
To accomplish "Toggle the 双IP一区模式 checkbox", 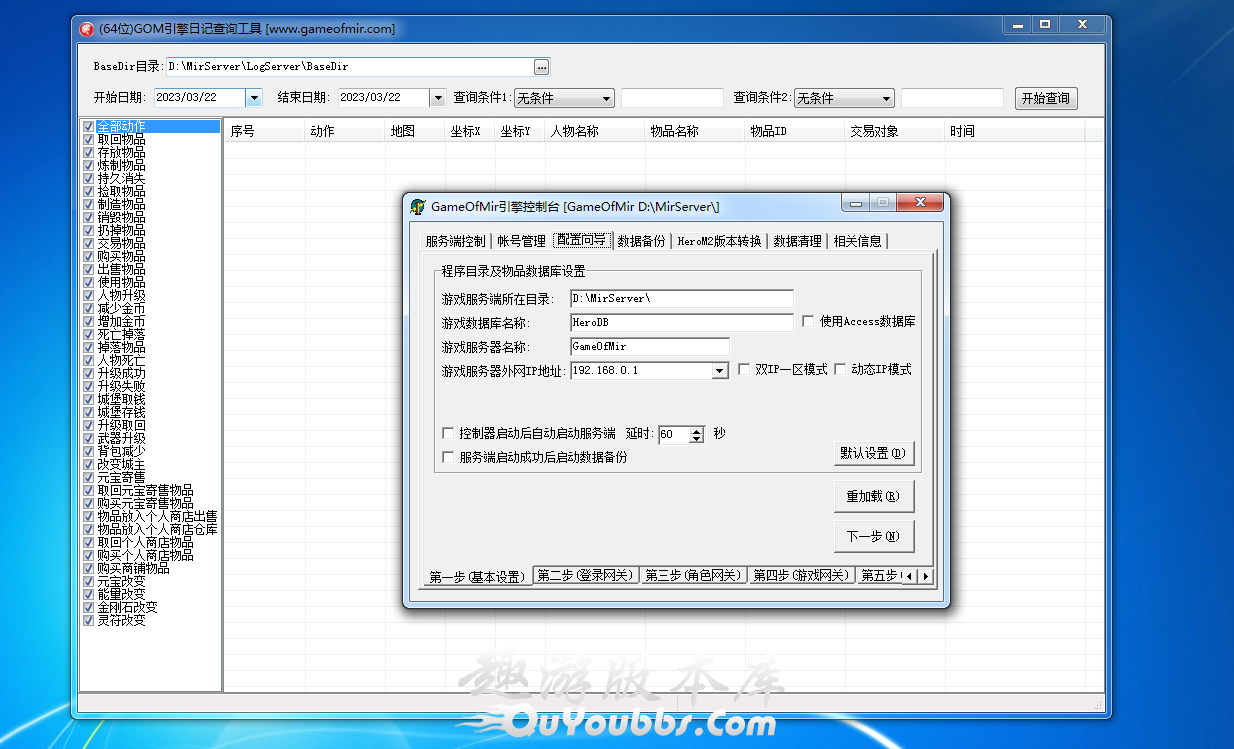I will [744, 370].
